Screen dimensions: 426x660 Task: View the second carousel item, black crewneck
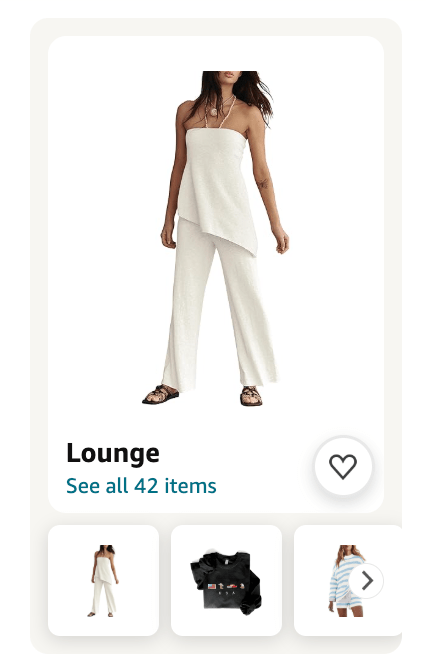click(x=226, y=580)
